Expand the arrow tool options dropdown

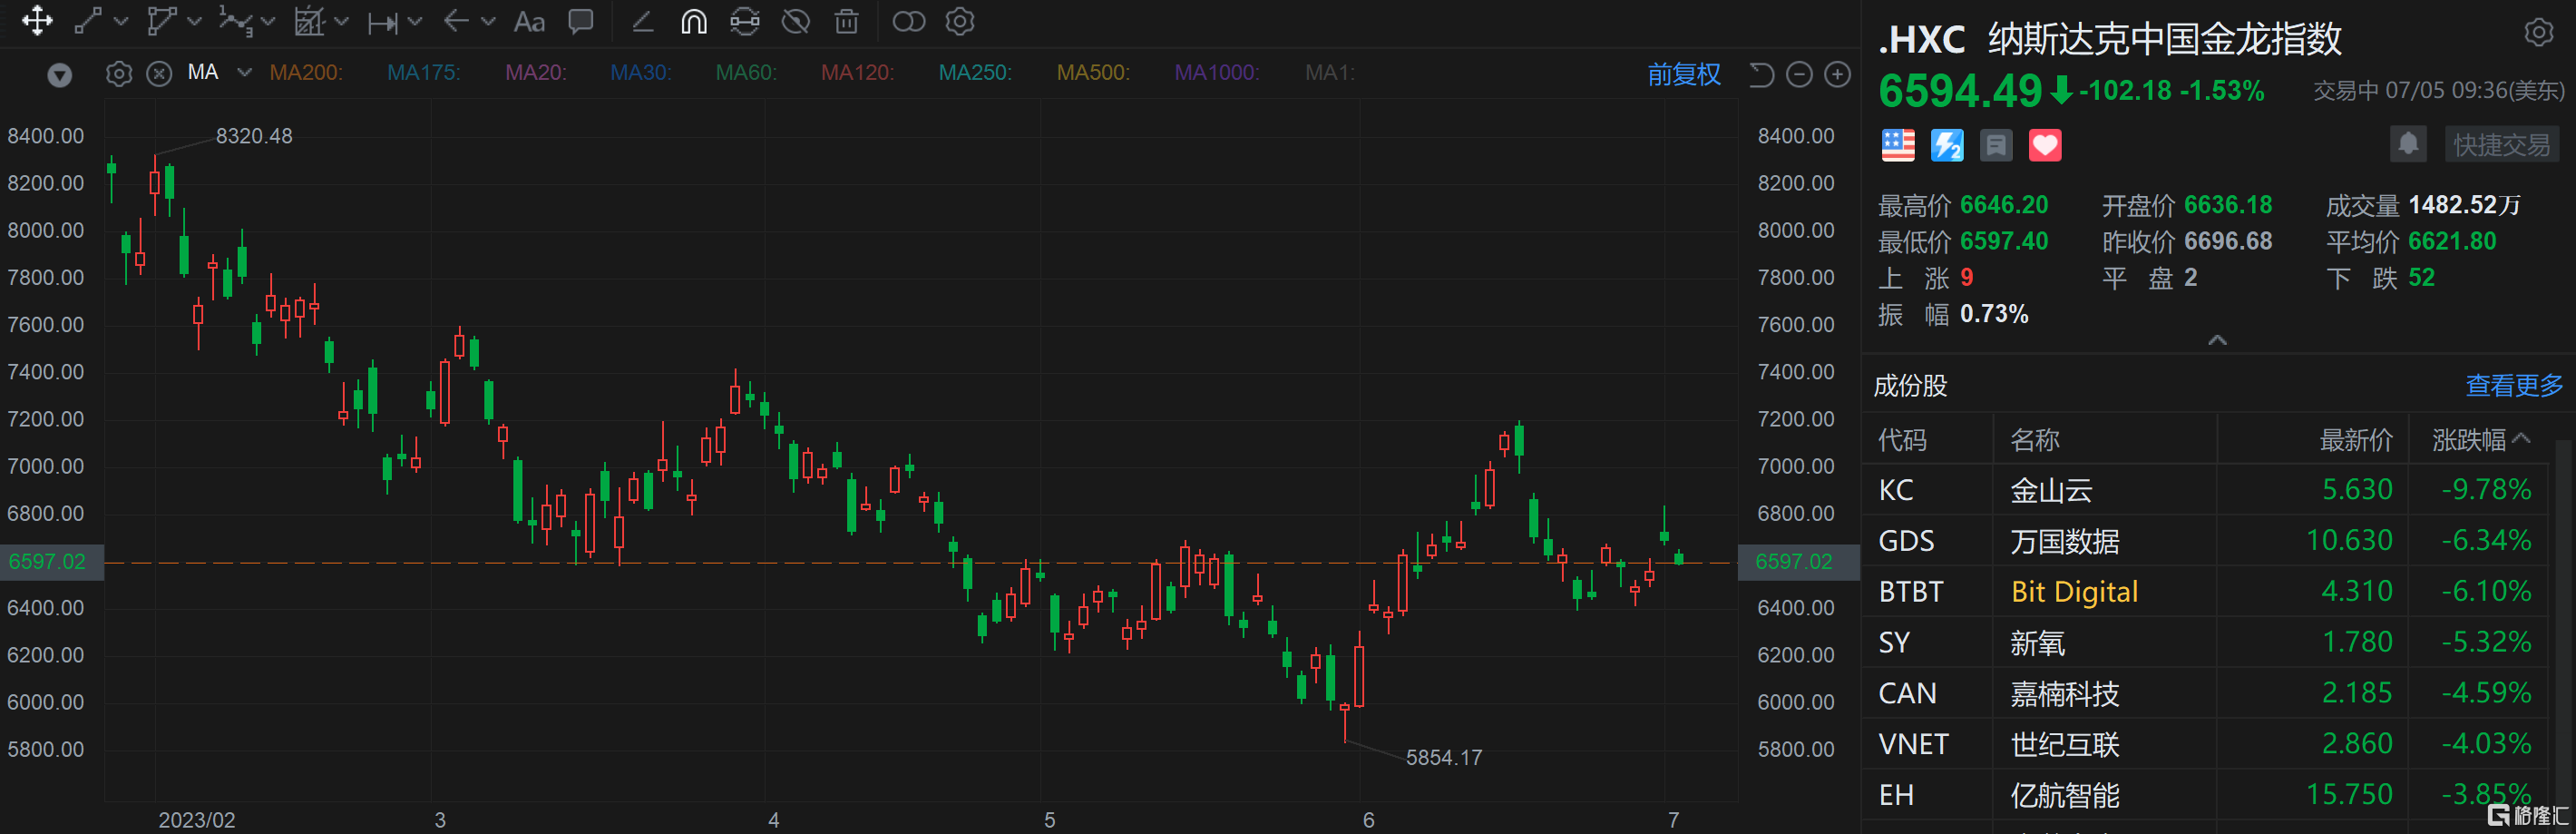click(488, 21)
